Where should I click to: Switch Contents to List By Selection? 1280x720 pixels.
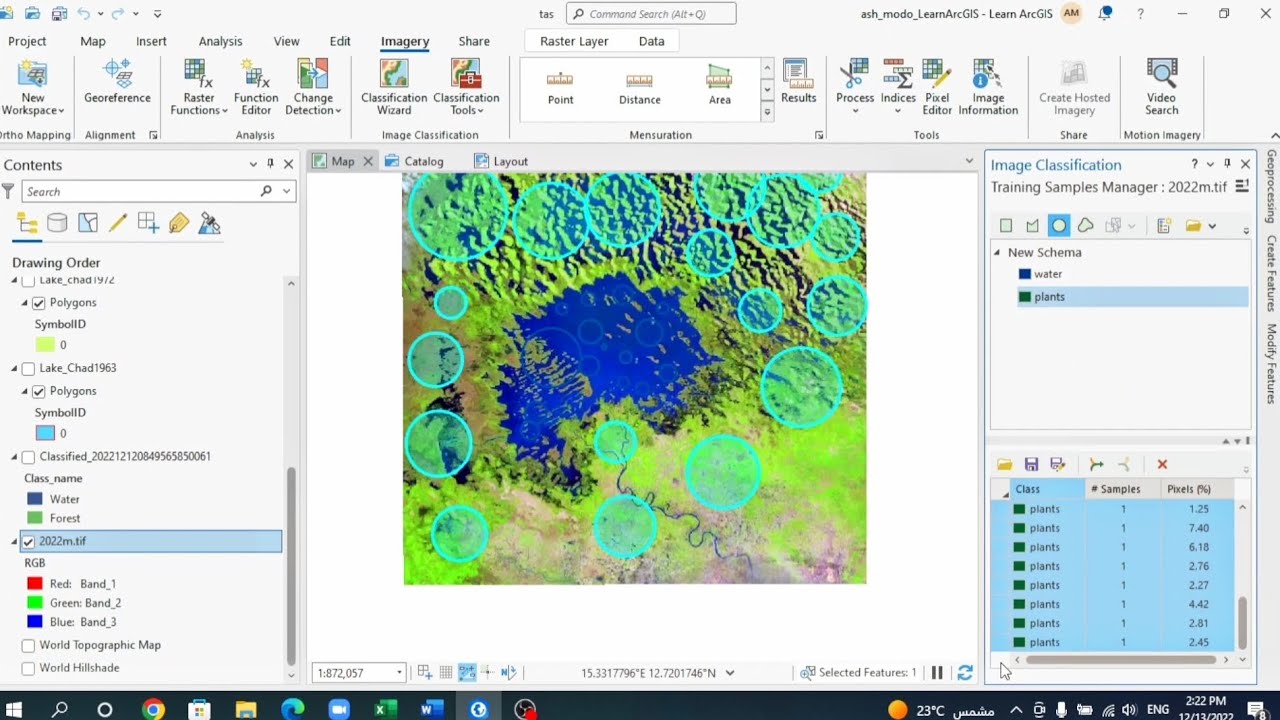[88, 223]
